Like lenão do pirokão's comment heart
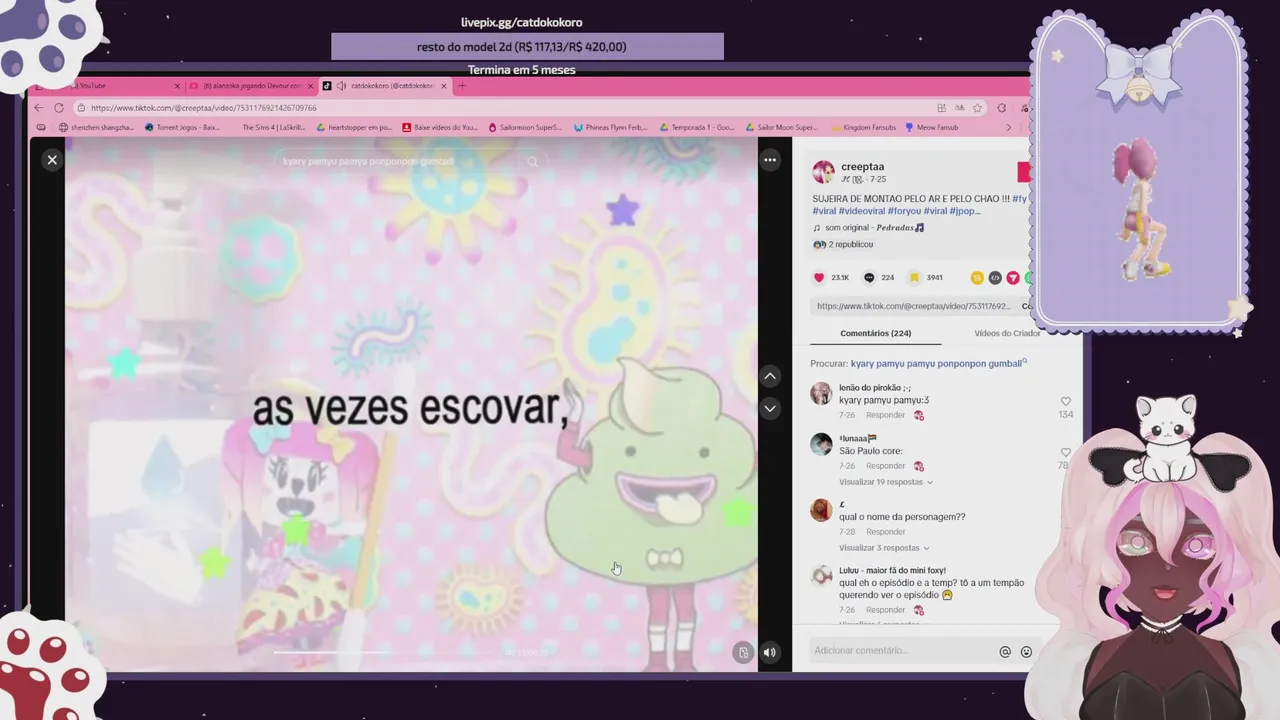1280x720 pixels. [x=1066, y=402]
